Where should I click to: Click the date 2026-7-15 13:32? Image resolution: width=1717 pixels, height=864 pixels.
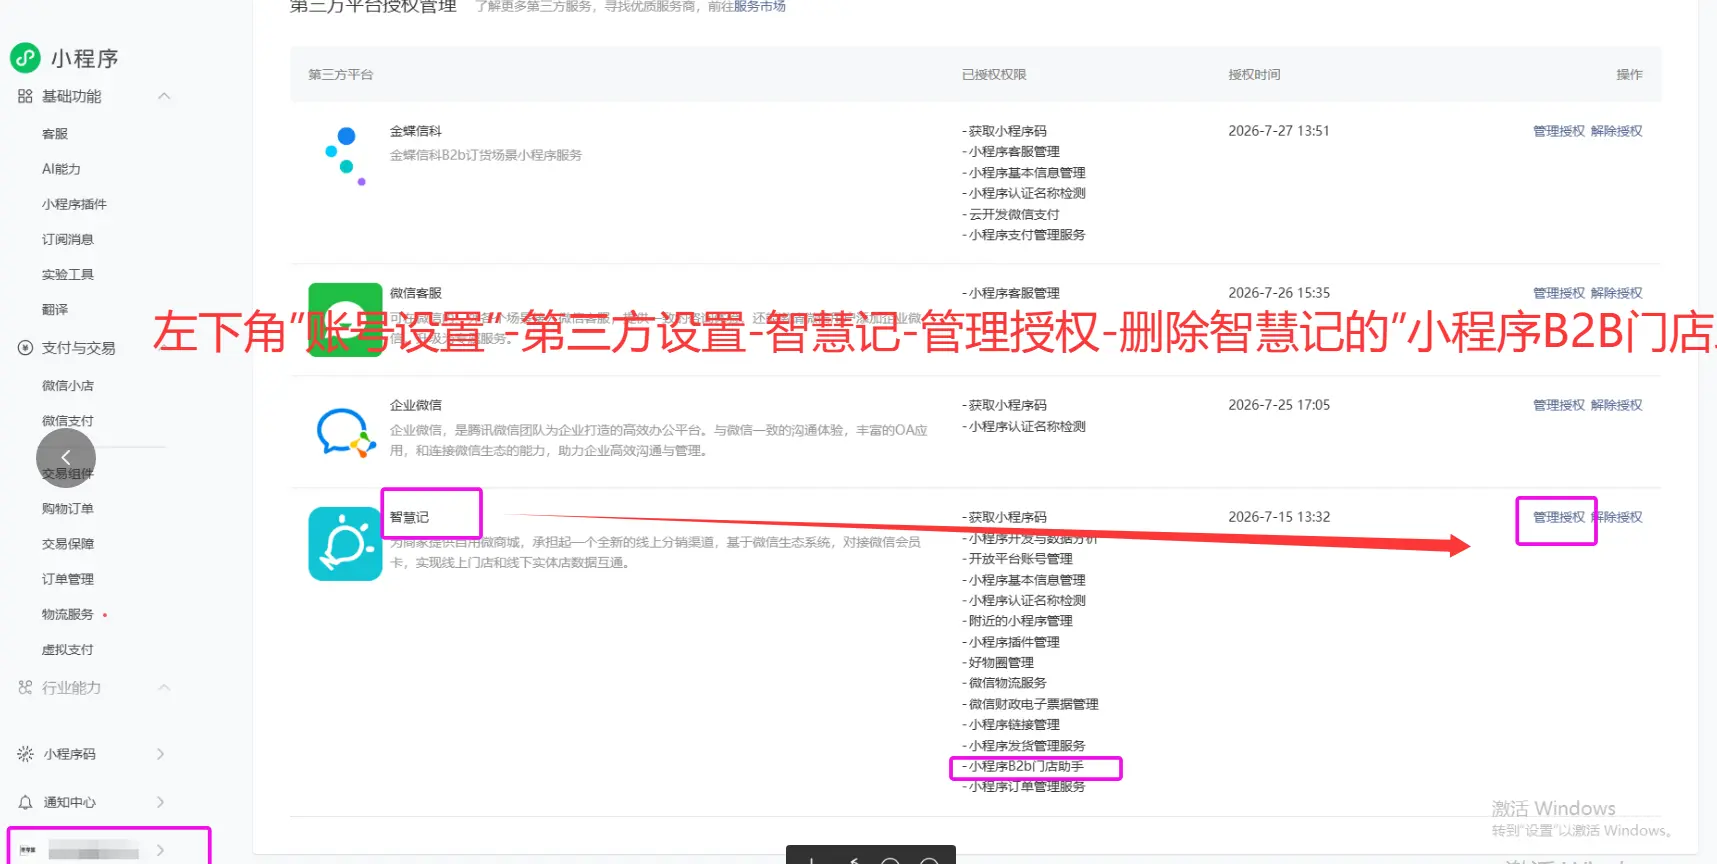(1279, 517)
